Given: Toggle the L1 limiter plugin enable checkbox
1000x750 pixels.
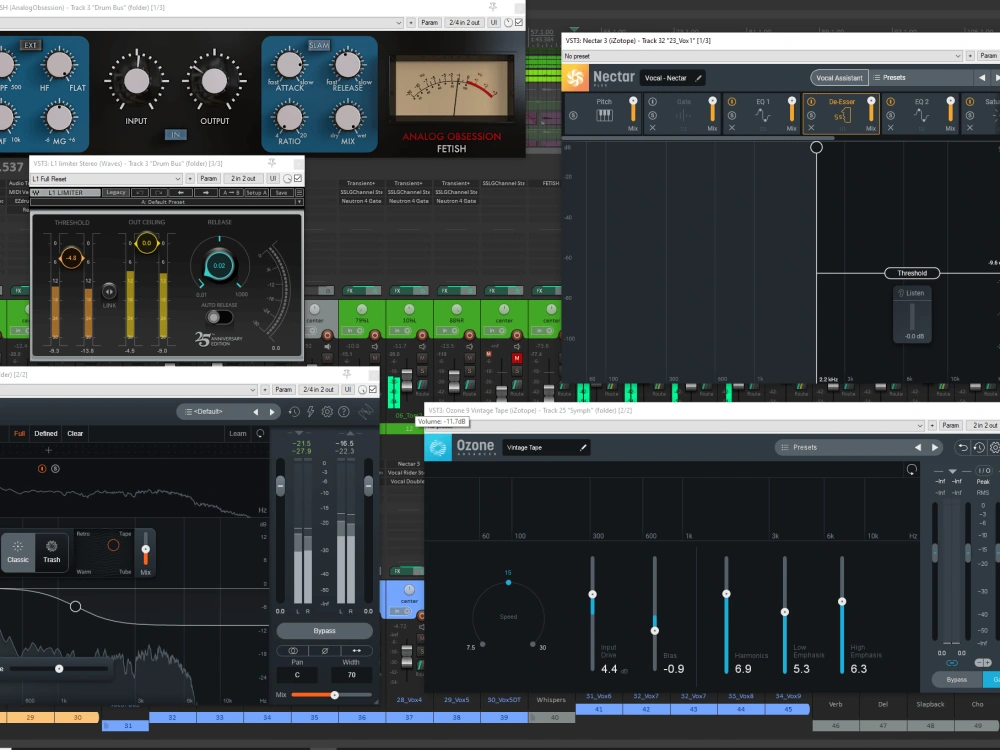Looking at the screenshot, I should coord(298,179).
